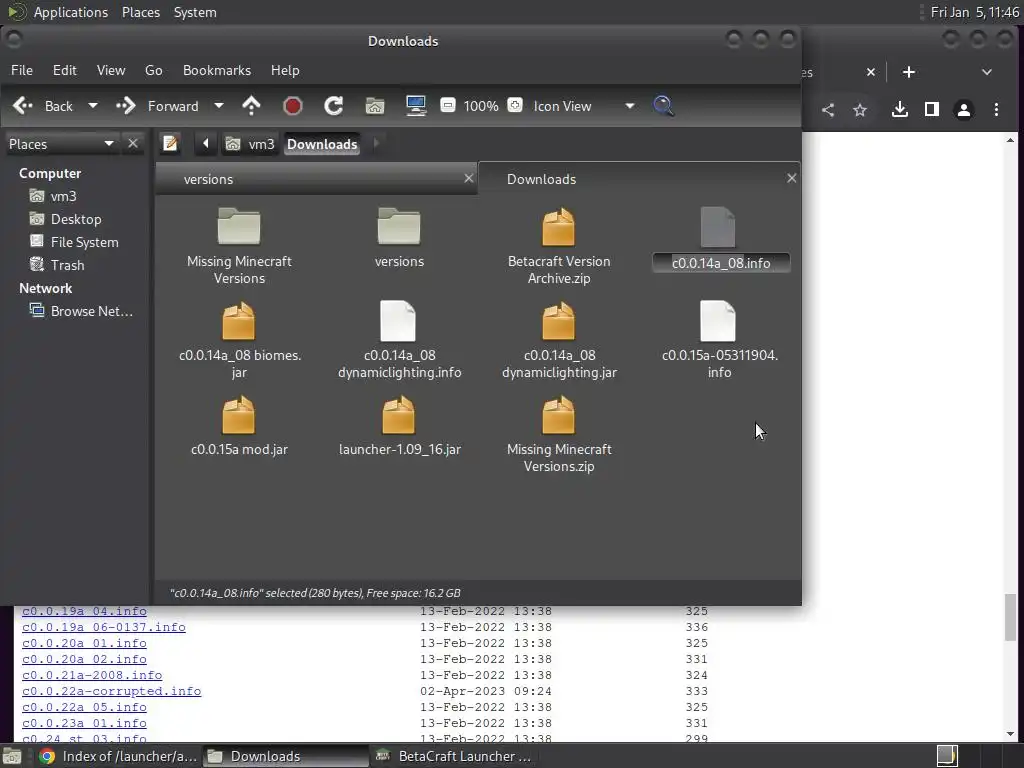
Task: Select c0.0.14a_08 dynamiclighting.jar
Action: click(x=558, y=340)
